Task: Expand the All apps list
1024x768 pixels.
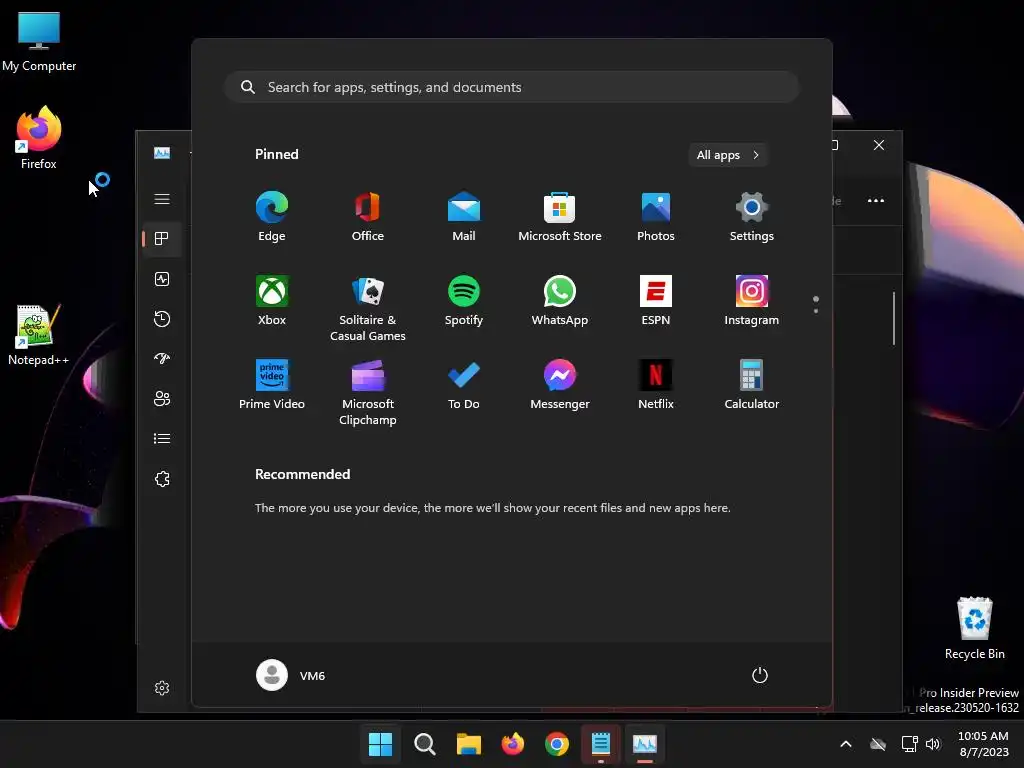Action: tap(728, 155)
